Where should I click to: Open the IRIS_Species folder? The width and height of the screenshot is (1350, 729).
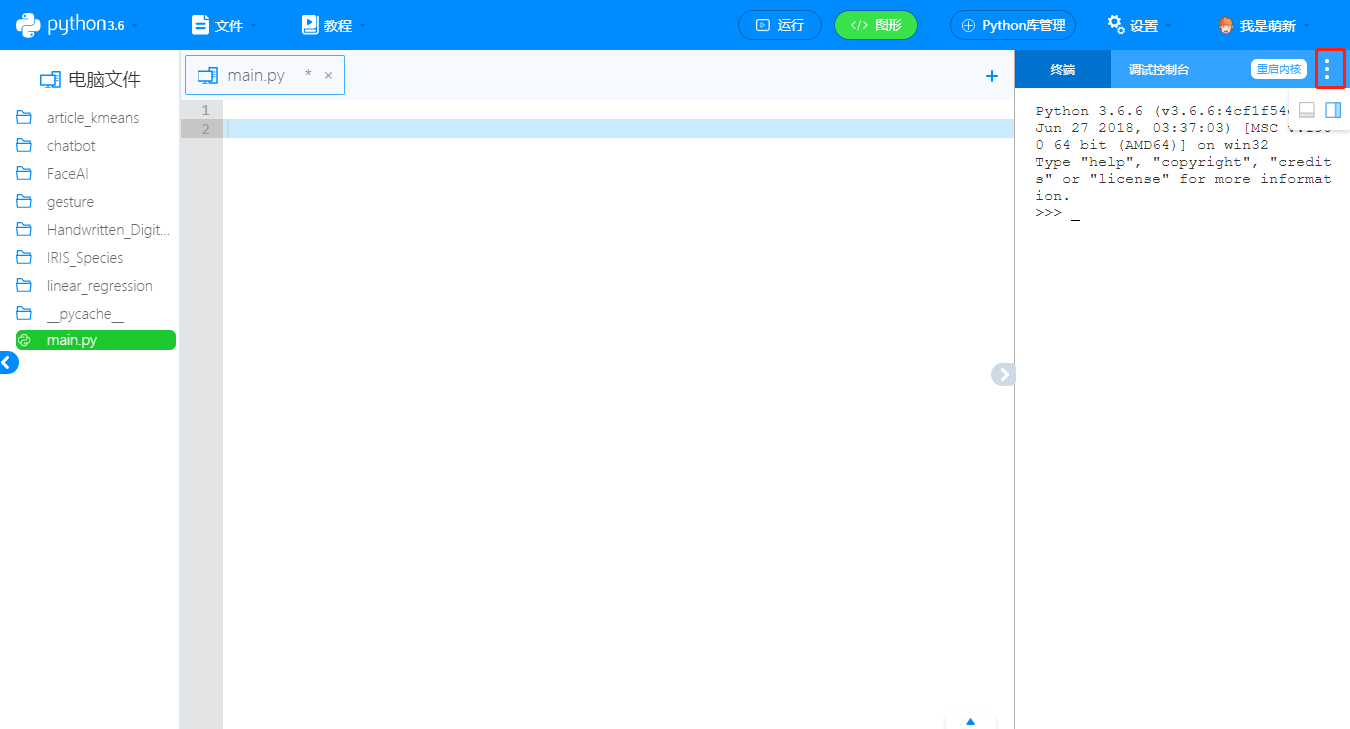tap(85, 258)
